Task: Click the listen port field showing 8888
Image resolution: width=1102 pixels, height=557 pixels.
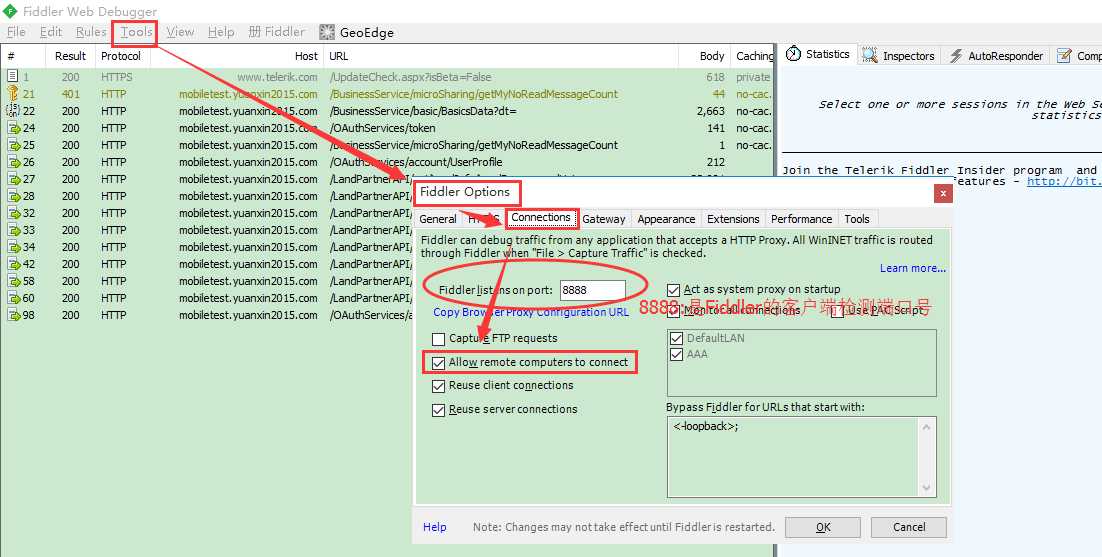Action: (592, 290)
